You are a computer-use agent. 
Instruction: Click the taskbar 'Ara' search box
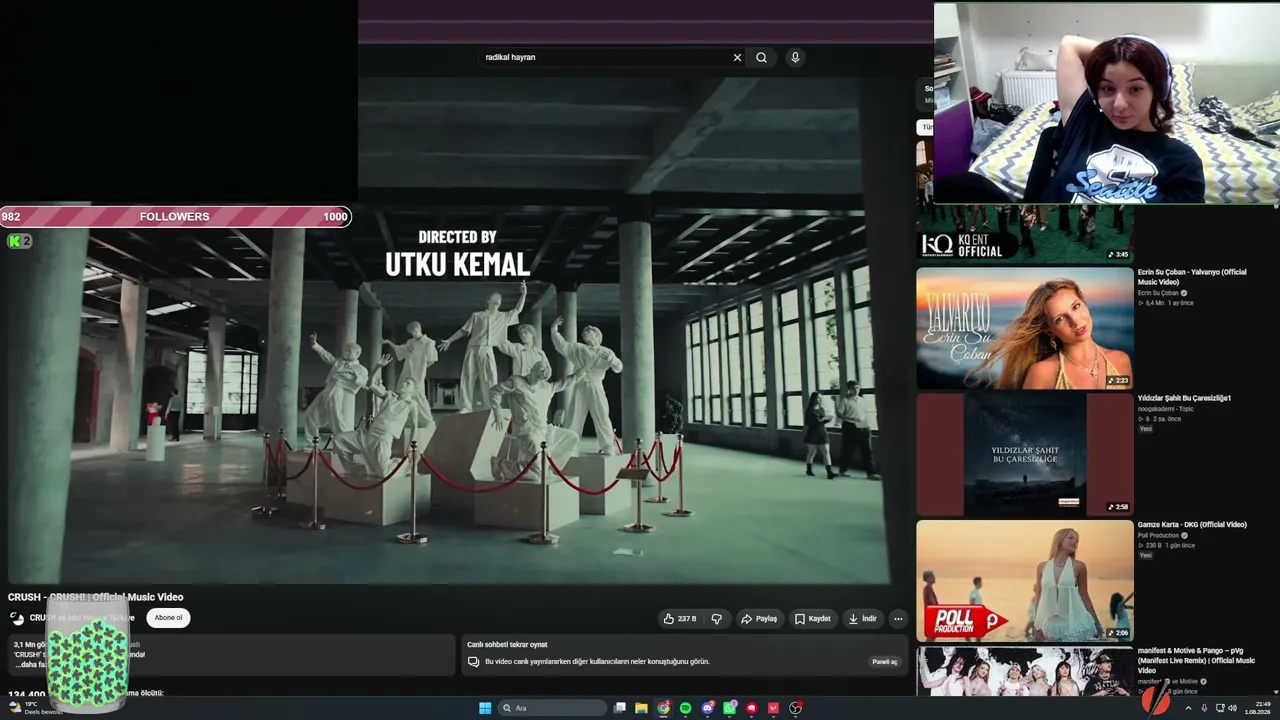click(x=553, y=708)
